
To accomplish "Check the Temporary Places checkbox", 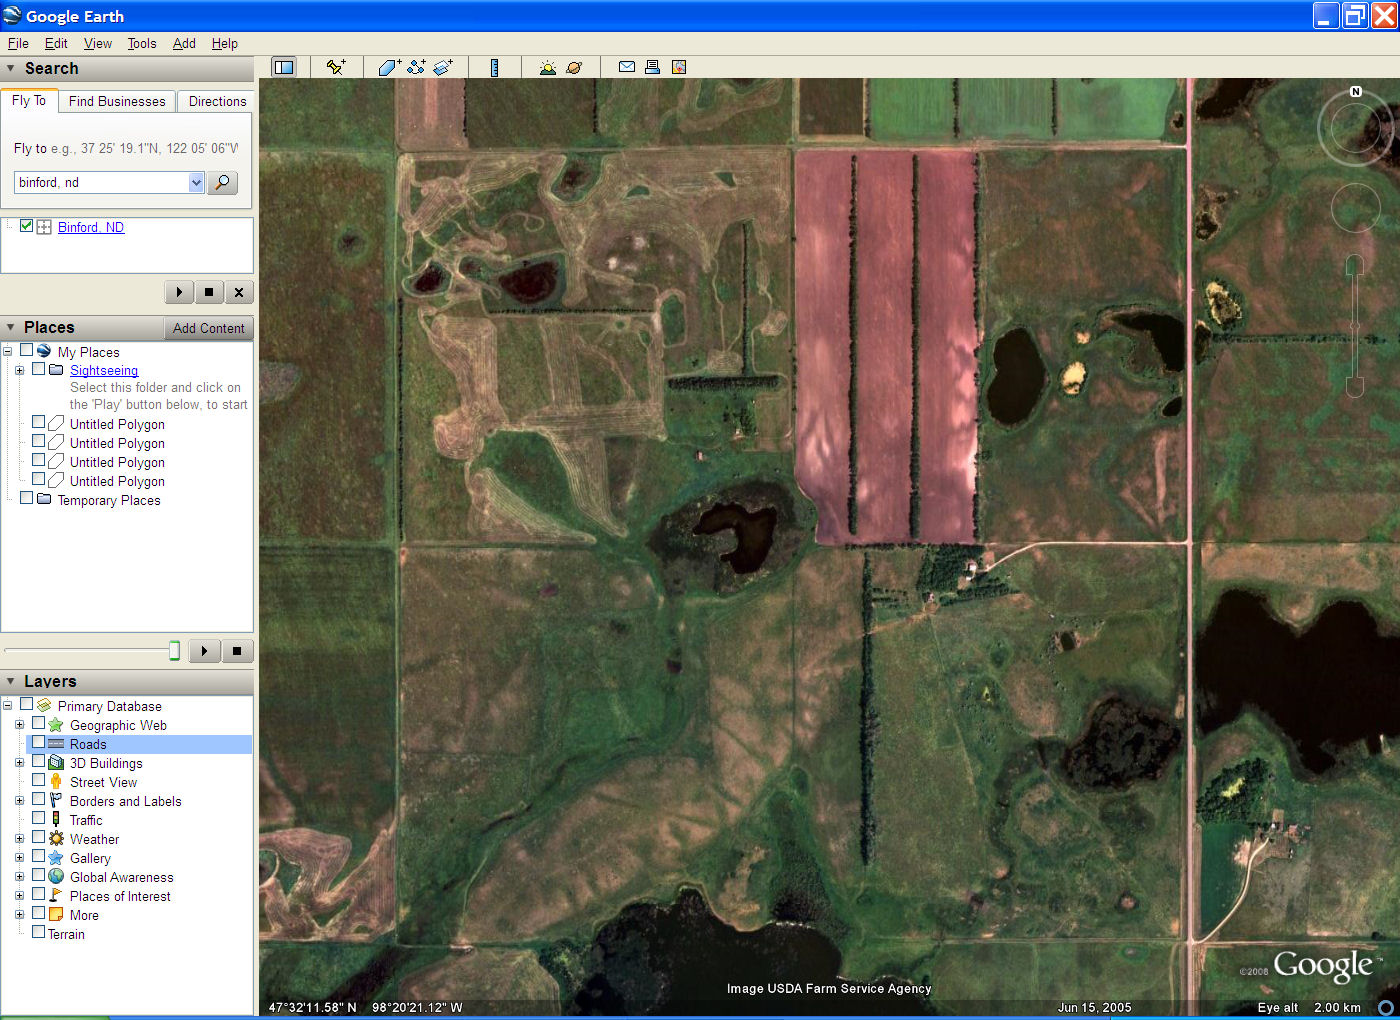I will coord(27,498).
